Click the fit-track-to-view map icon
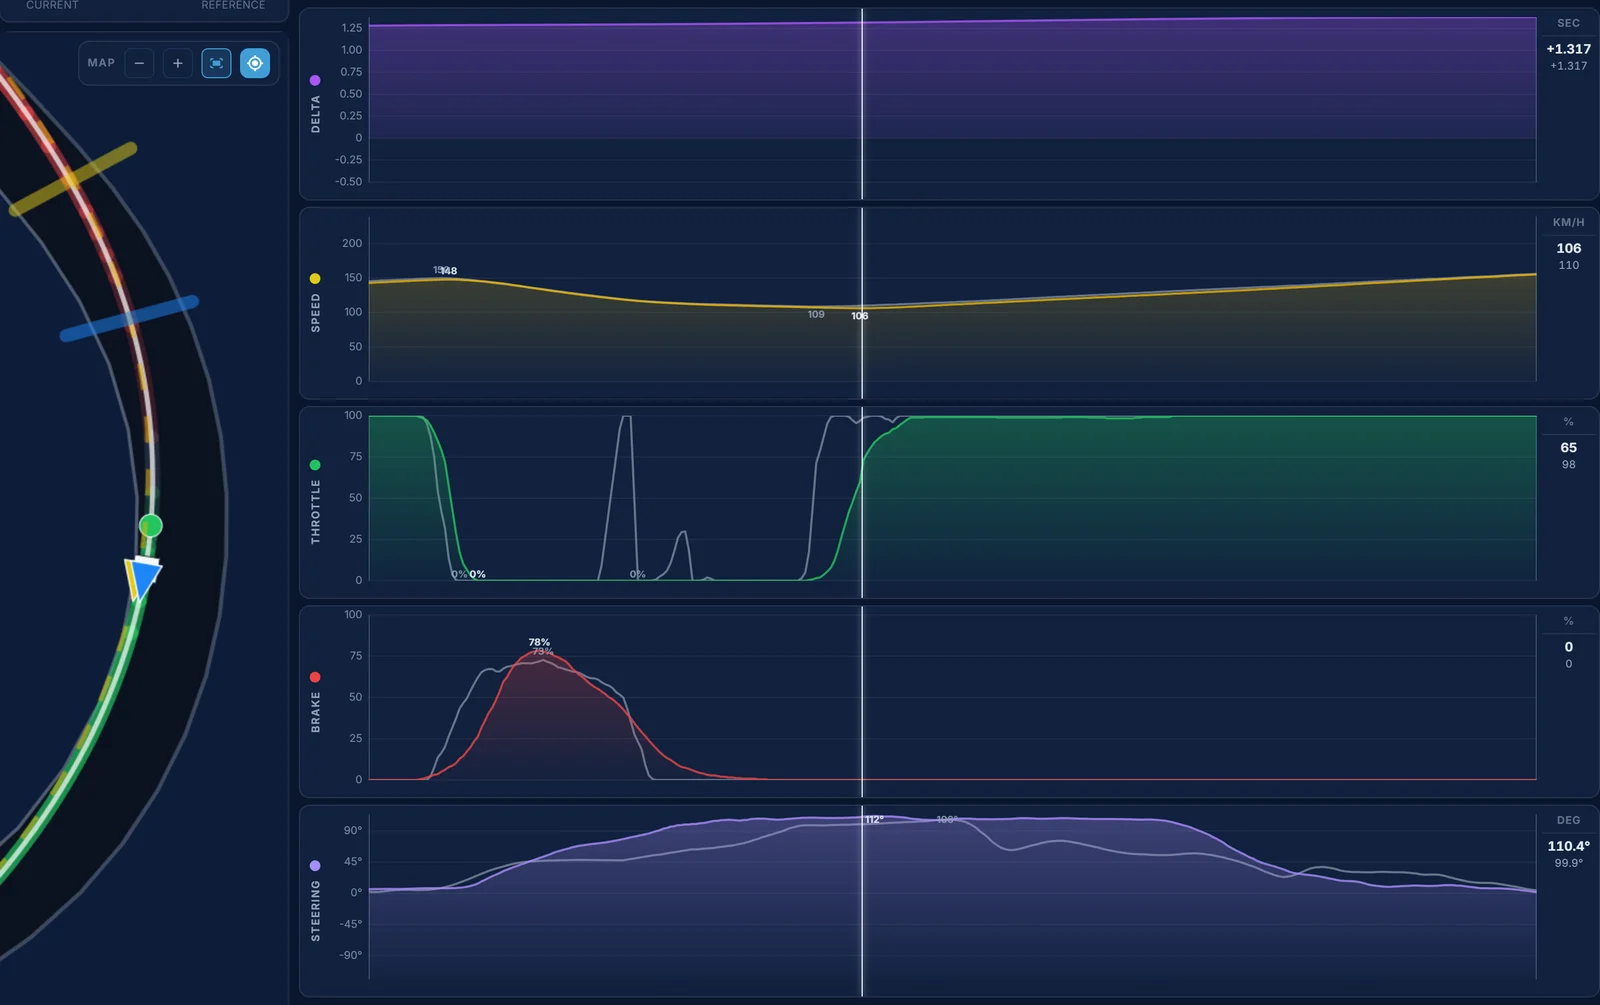The width and height of the screenshot is (1600, 1005). click(216, 63)
